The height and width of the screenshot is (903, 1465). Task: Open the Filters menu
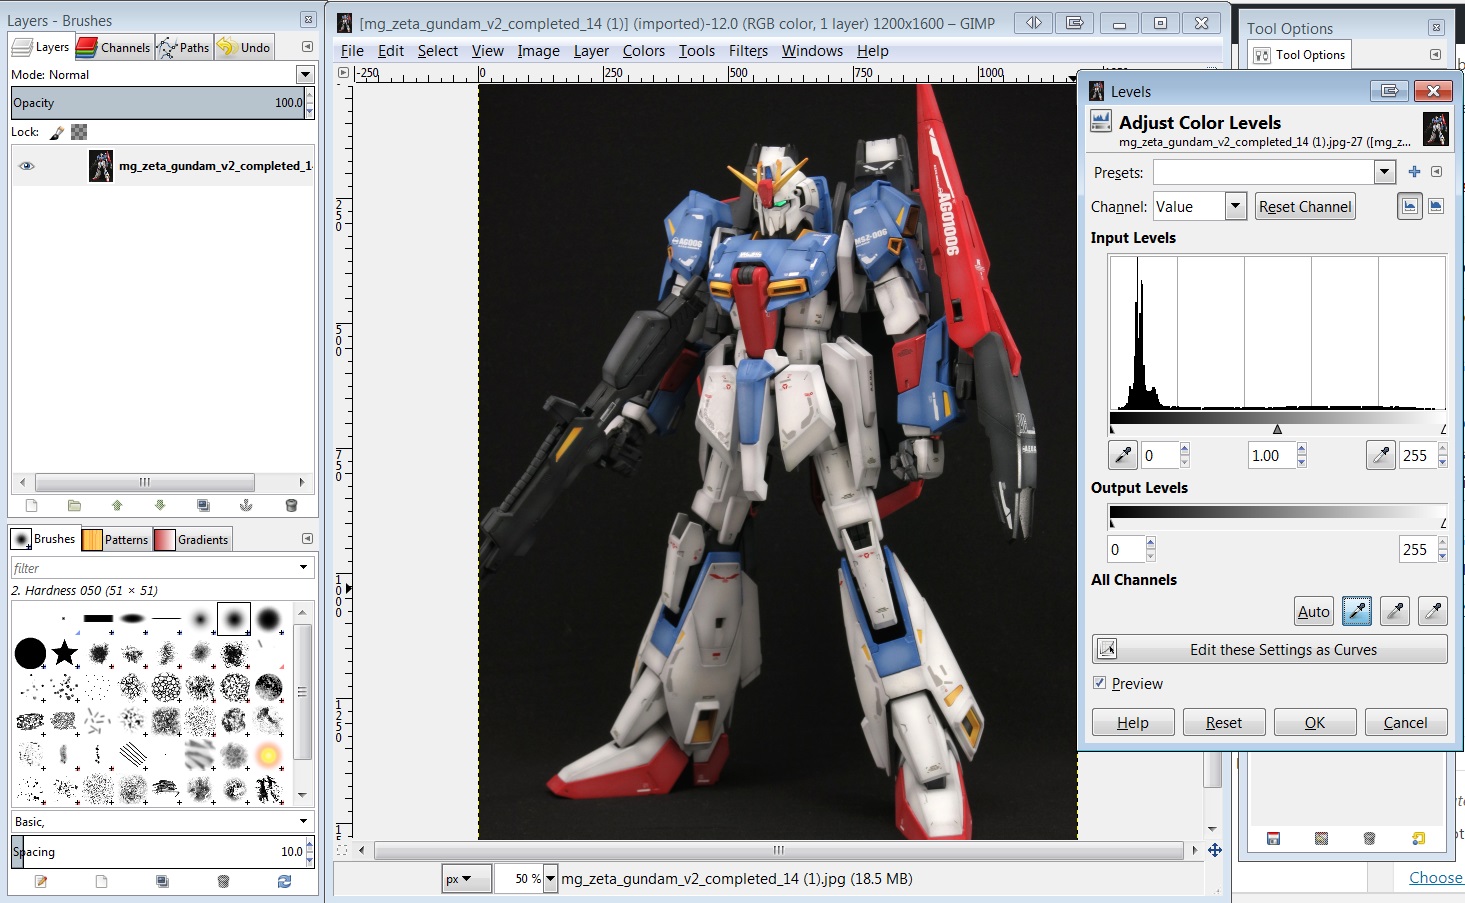point(748,50)
